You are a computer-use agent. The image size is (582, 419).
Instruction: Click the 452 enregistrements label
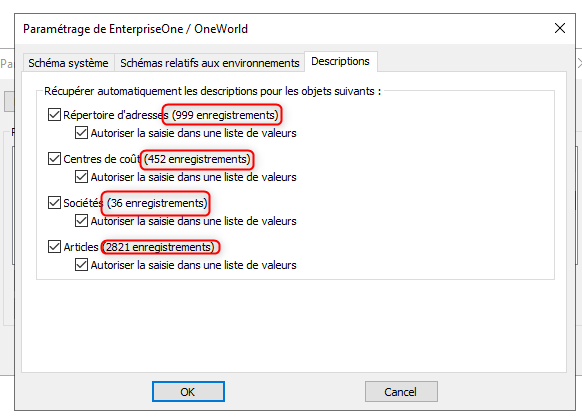point(197,159)
